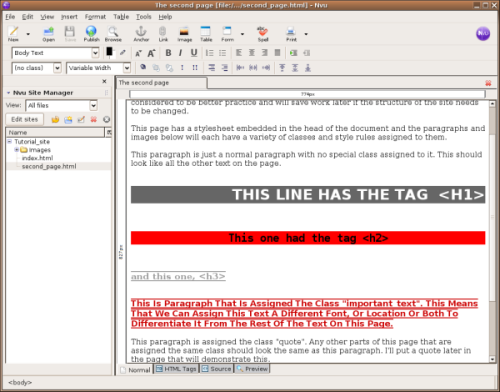
Task: Click the New page toolbar icon
Action: [13, 33]
